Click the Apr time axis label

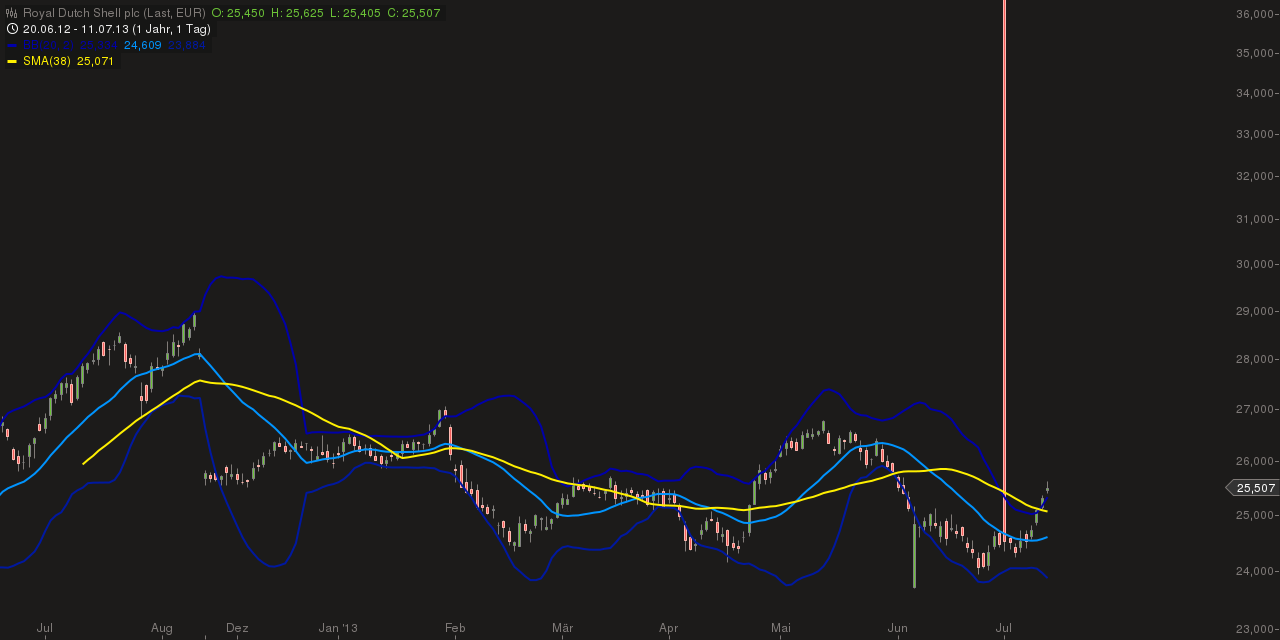[669, 628]
